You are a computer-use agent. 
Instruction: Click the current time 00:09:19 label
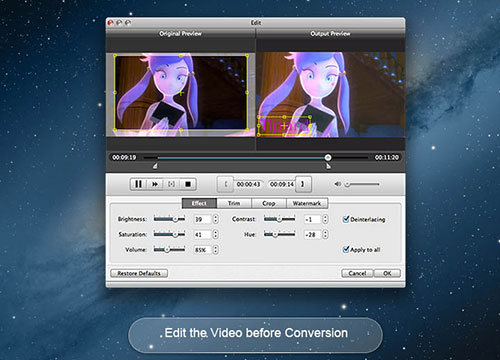click(x=124, y=157)
